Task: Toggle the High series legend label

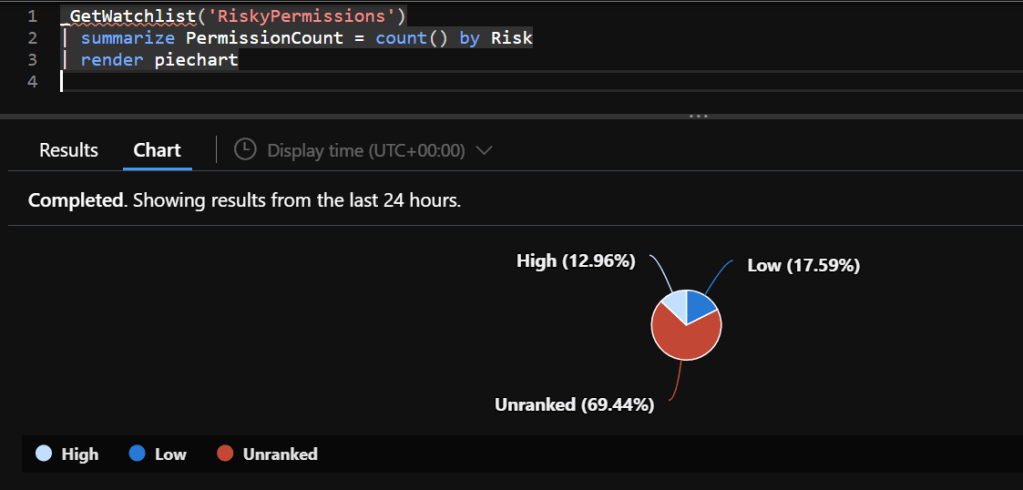Action: coord(80,454)
